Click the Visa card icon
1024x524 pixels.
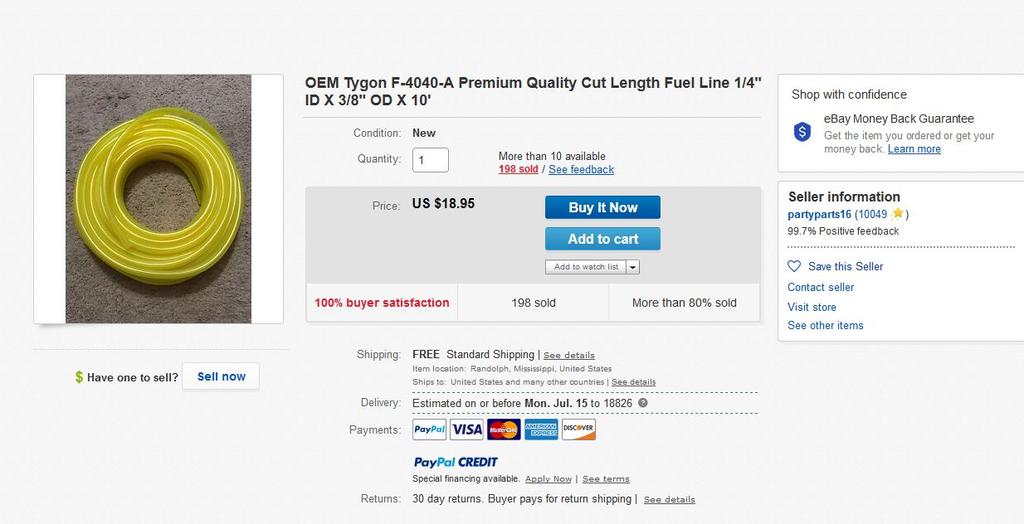(467, 429)
